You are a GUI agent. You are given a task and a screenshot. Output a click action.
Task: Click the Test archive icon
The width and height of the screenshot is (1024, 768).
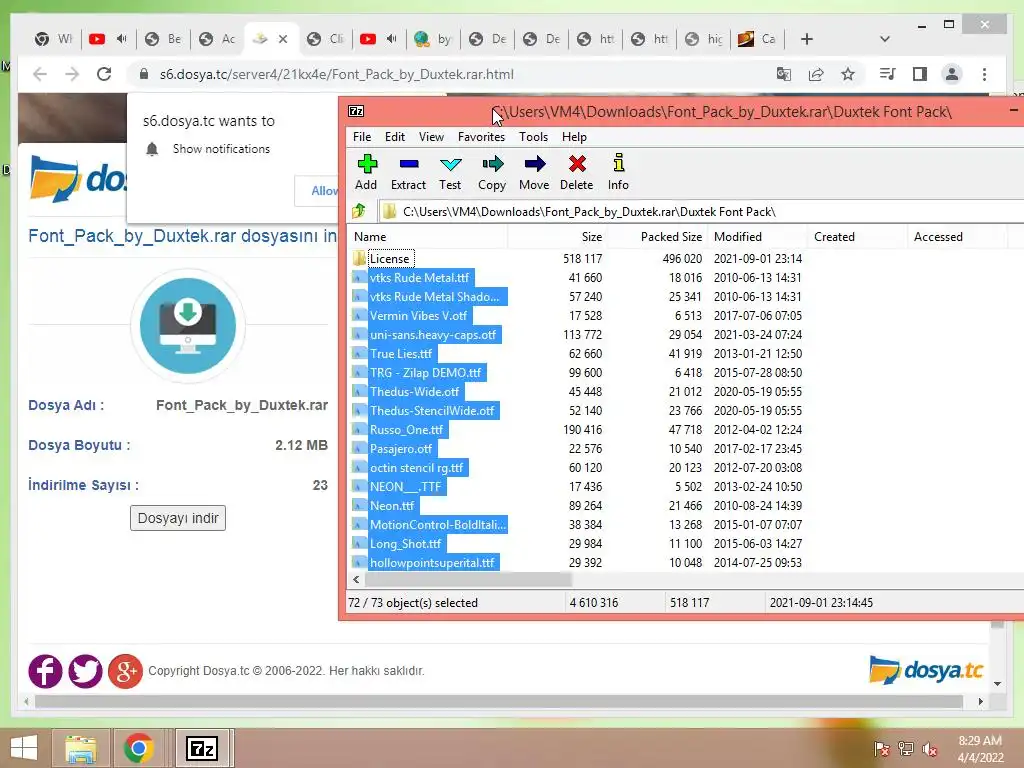[450, 172]
